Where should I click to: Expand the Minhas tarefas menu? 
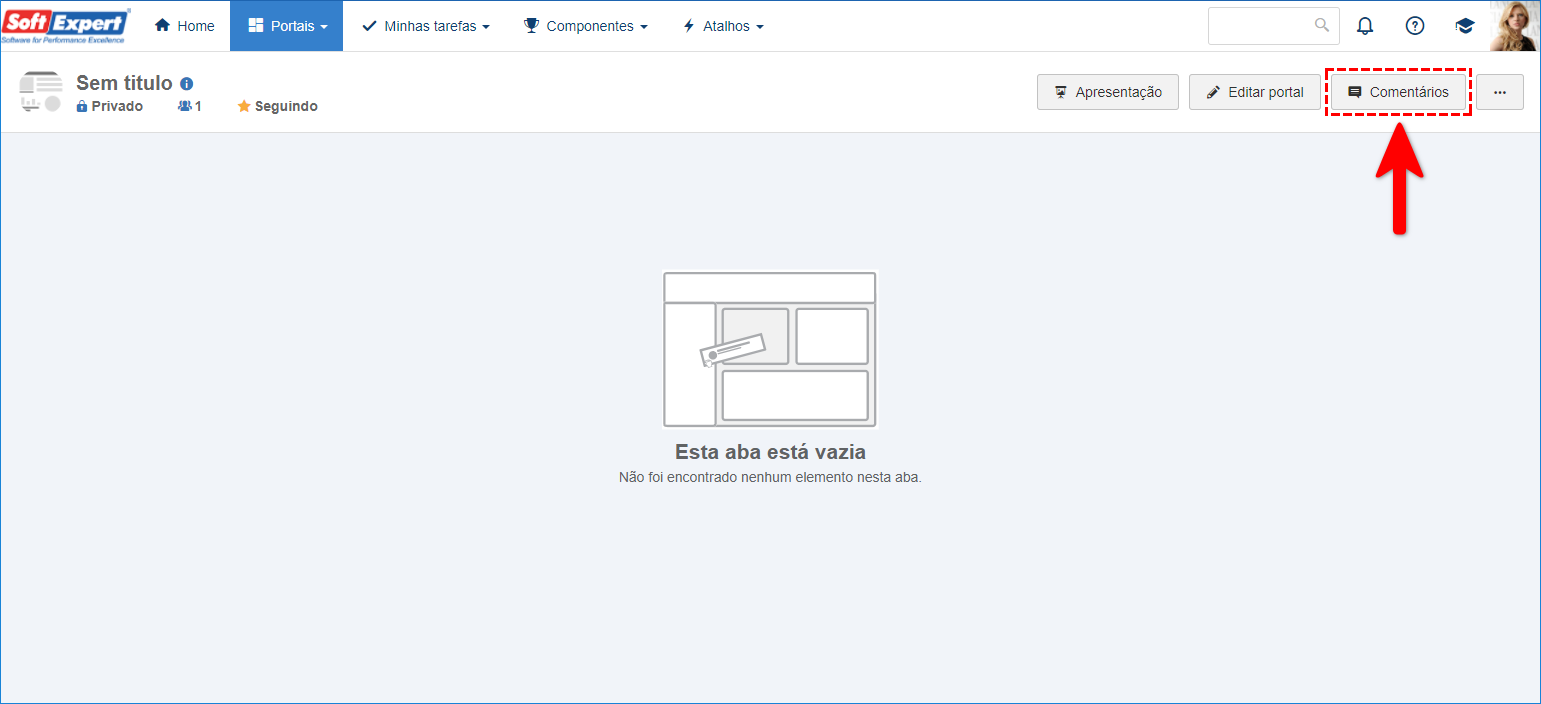(x=426, y=26)
